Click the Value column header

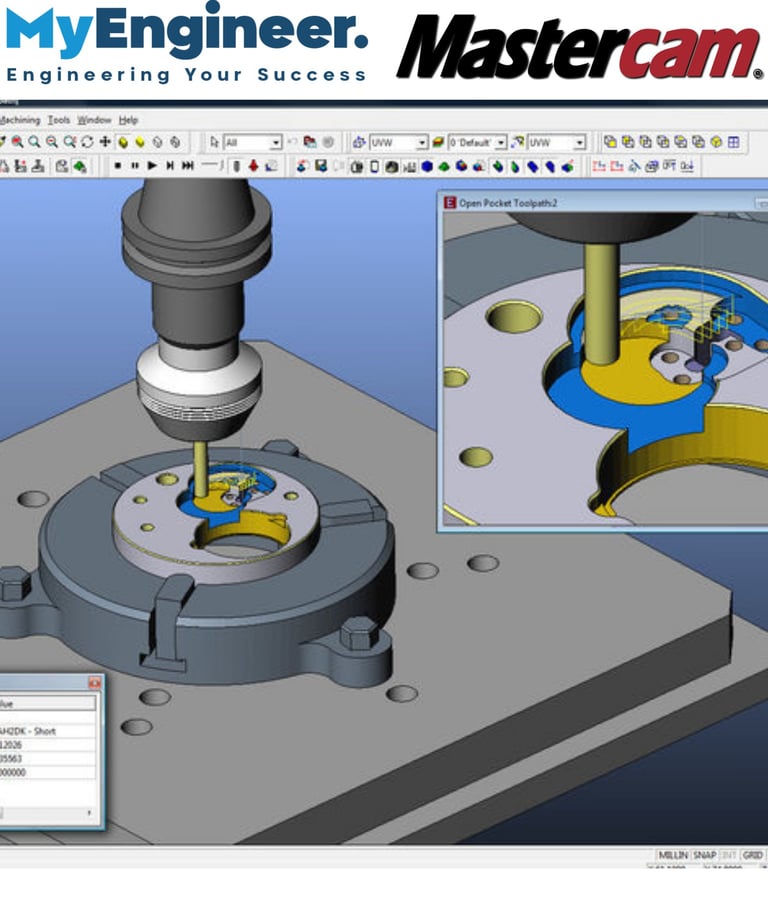[47, 703]
